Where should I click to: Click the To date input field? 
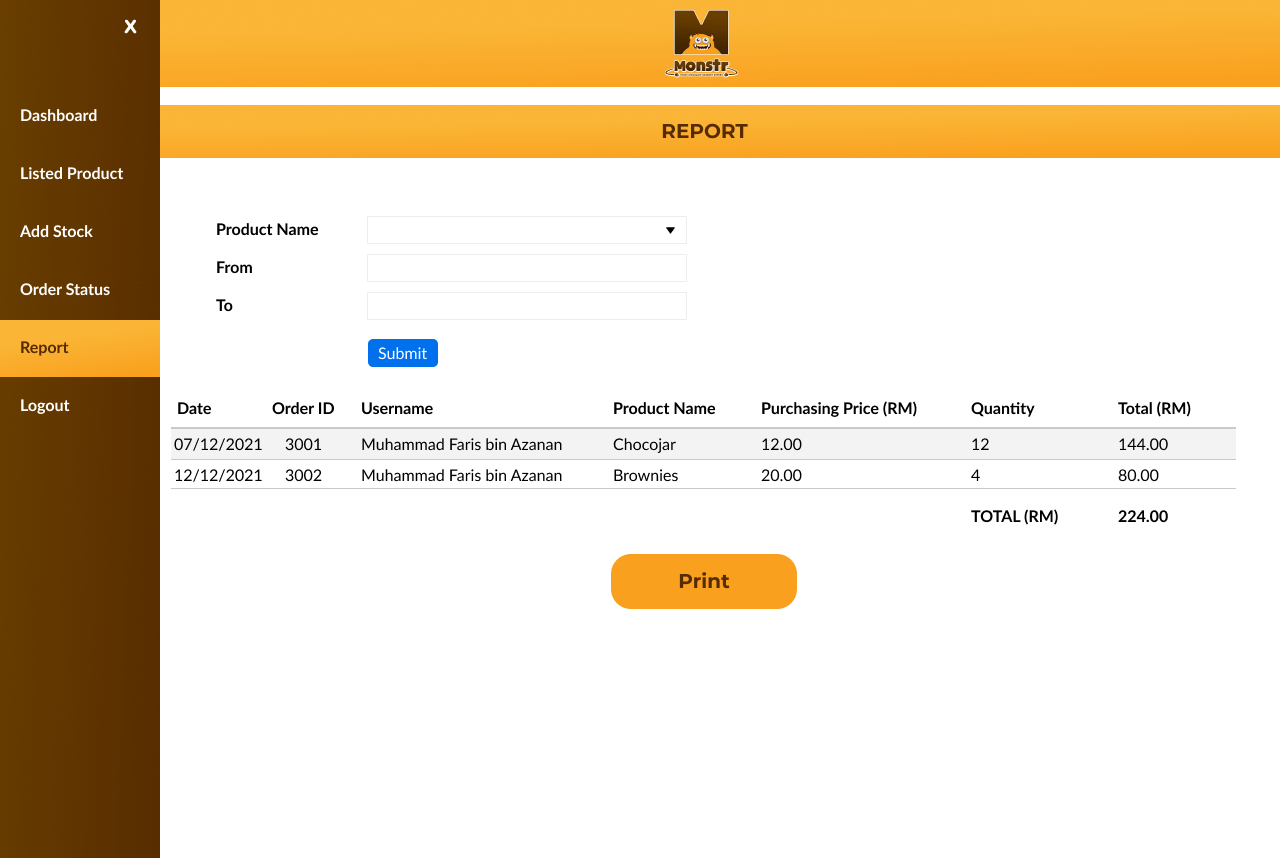[x=526, y=306]
